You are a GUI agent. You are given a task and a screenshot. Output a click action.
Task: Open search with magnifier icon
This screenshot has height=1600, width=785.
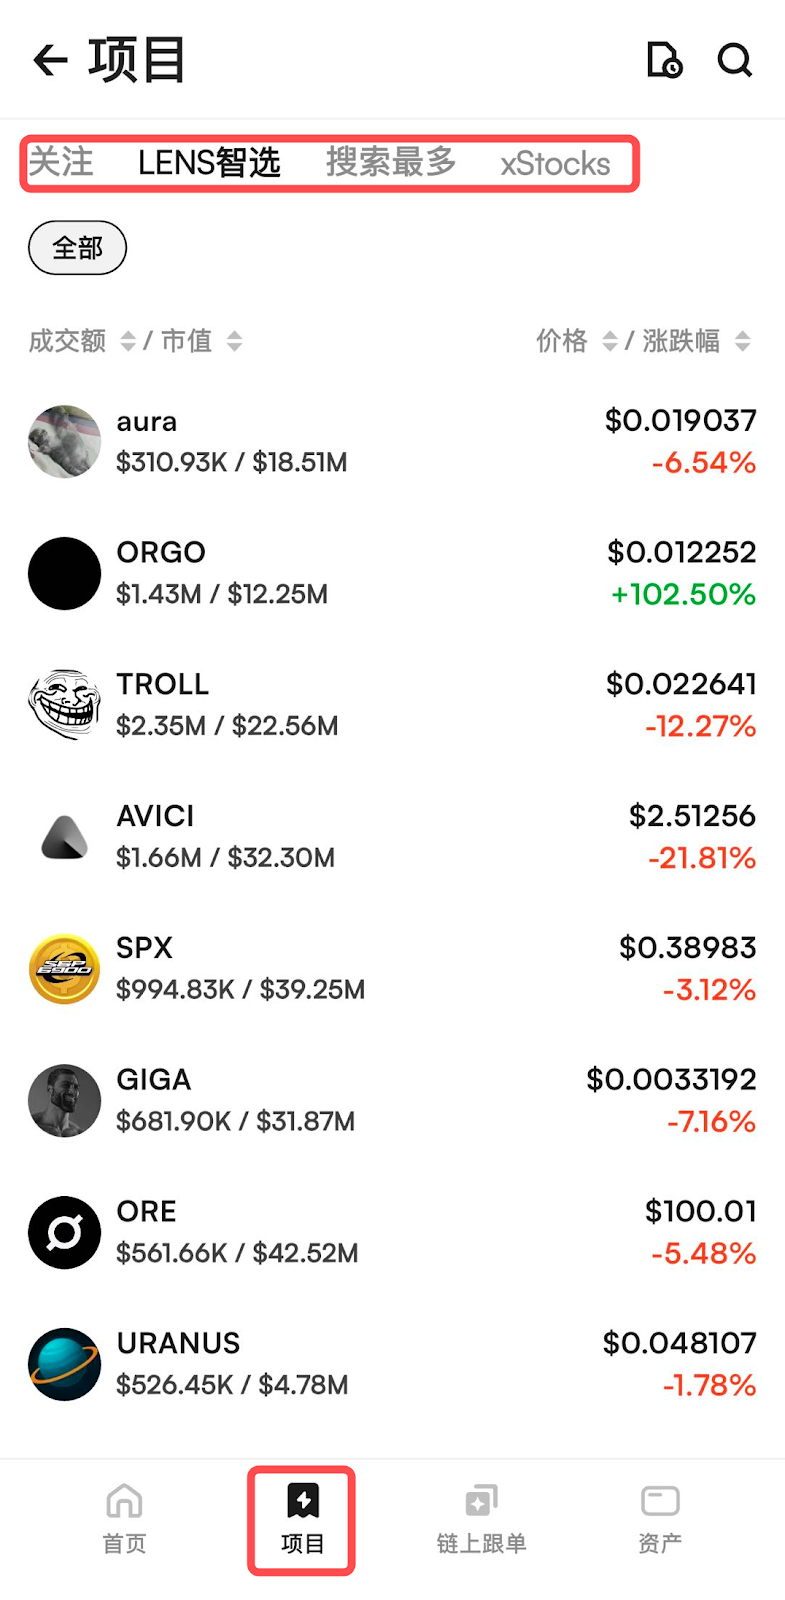click(735, 60)
